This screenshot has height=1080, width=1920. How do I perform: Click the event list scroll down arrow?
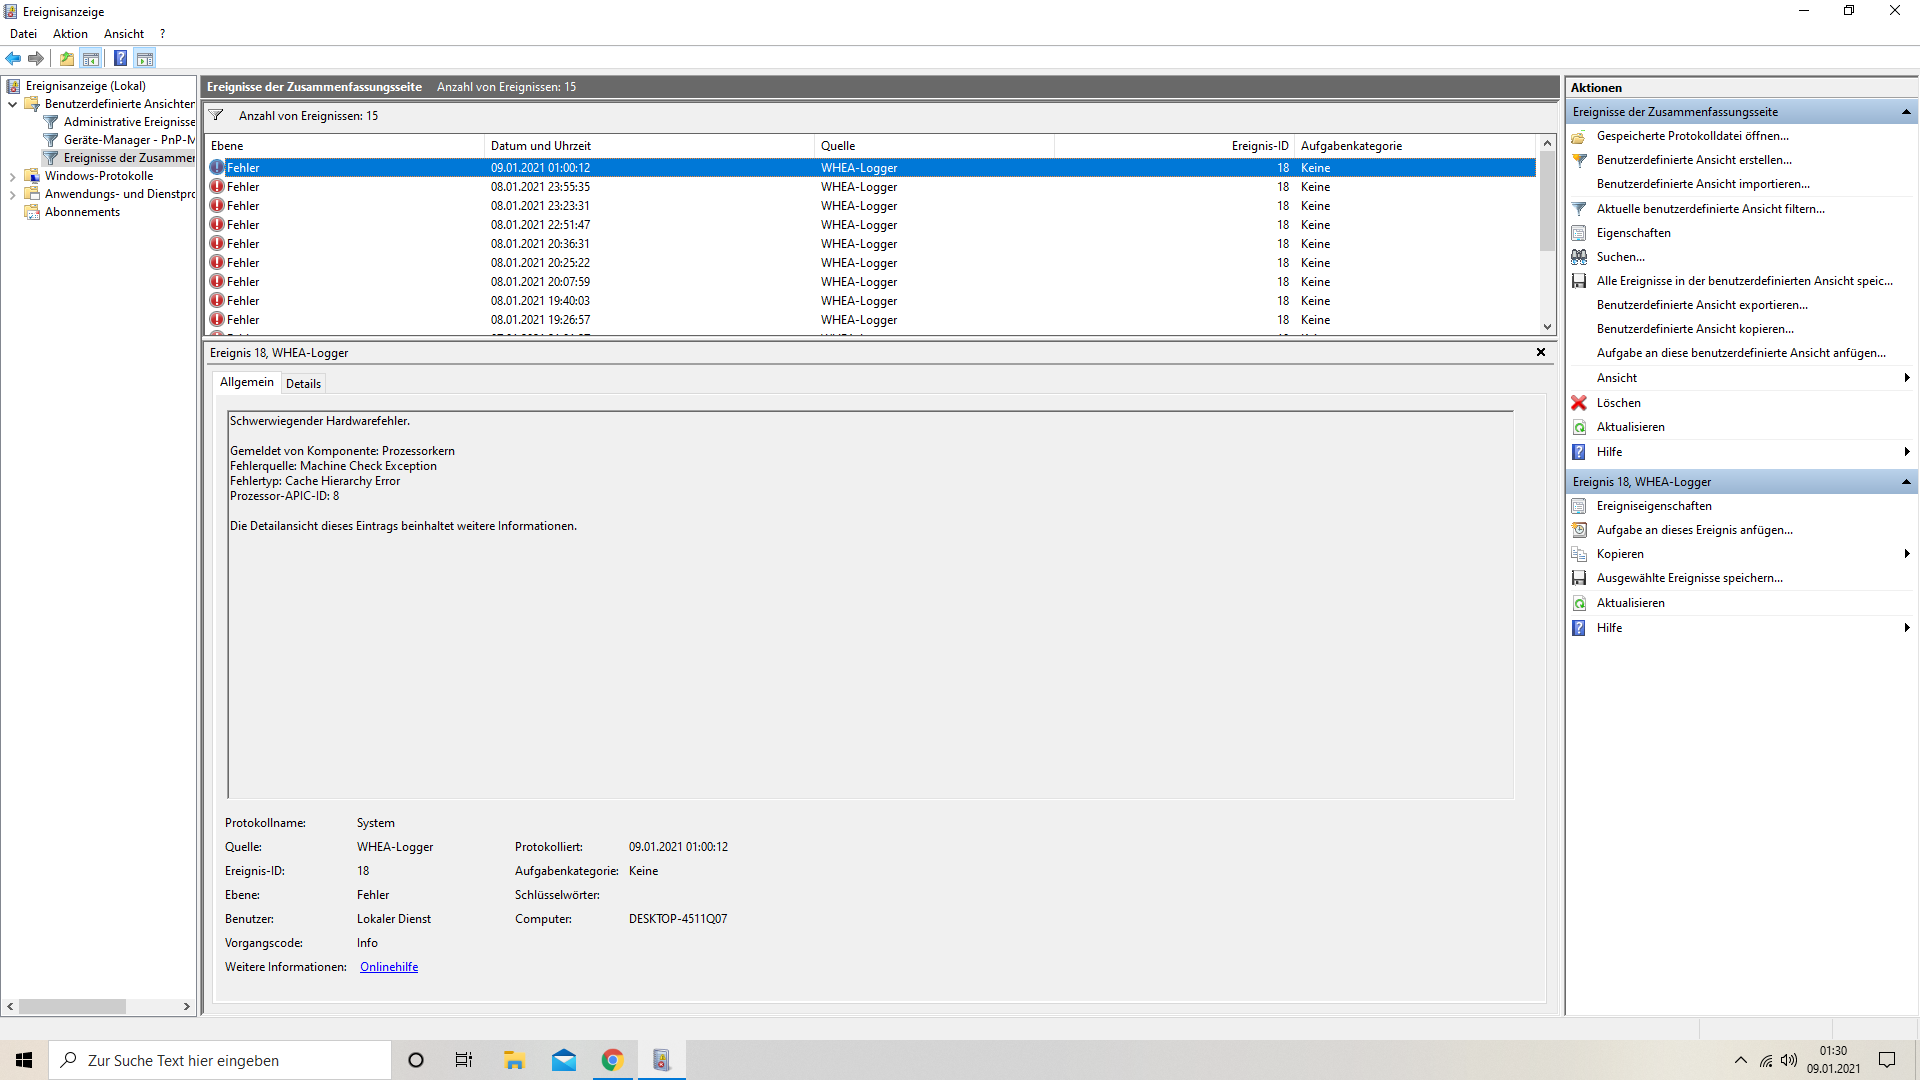pos(1547,327)
